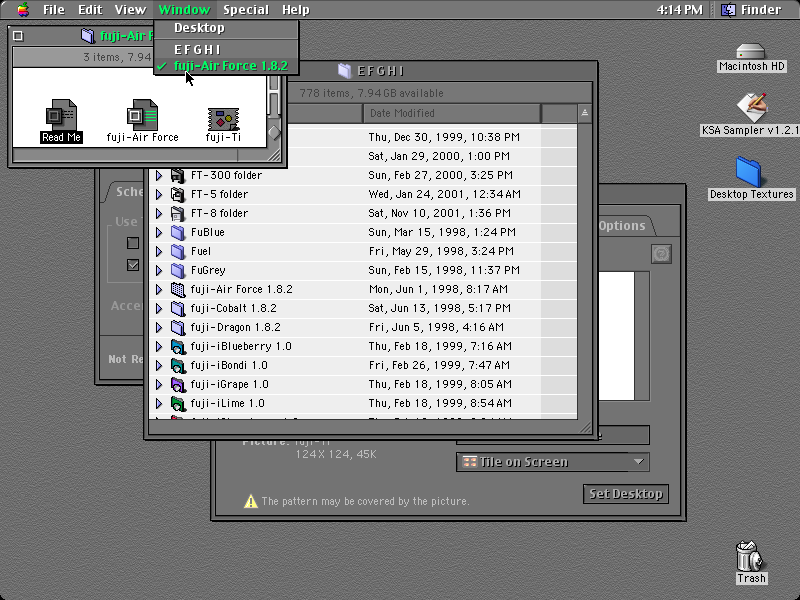The width and height of the screenshot is (800, 600).
Task: Expand the Fuel folder row
Action: [159, 252]
